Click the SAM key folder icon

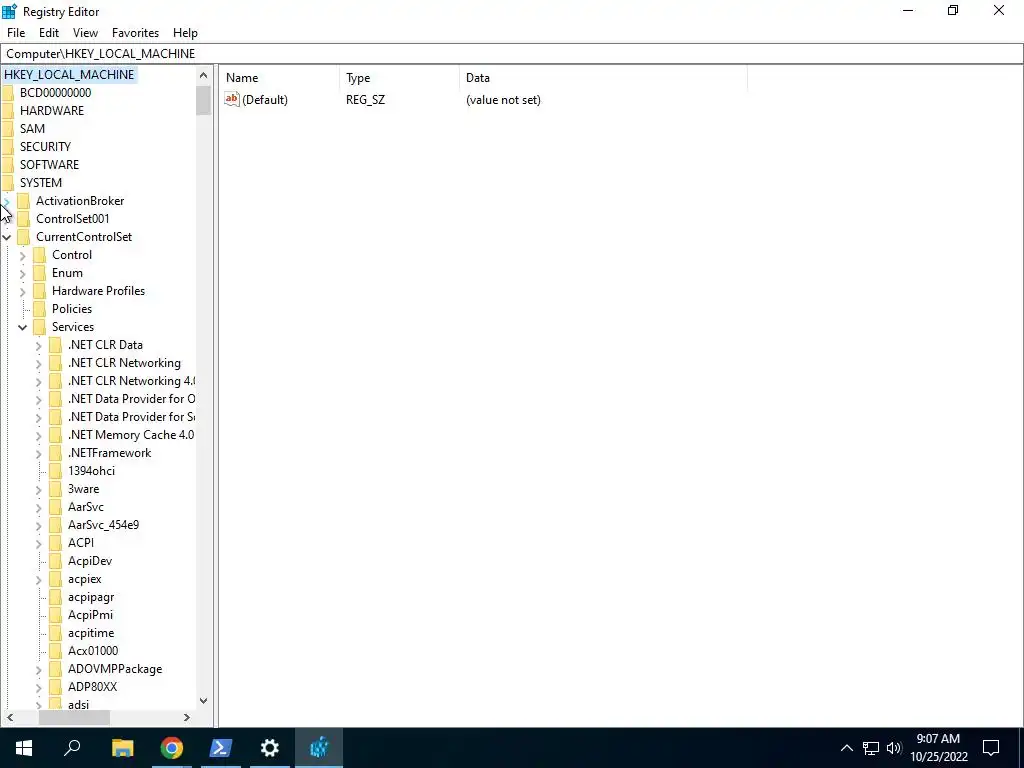8,129
